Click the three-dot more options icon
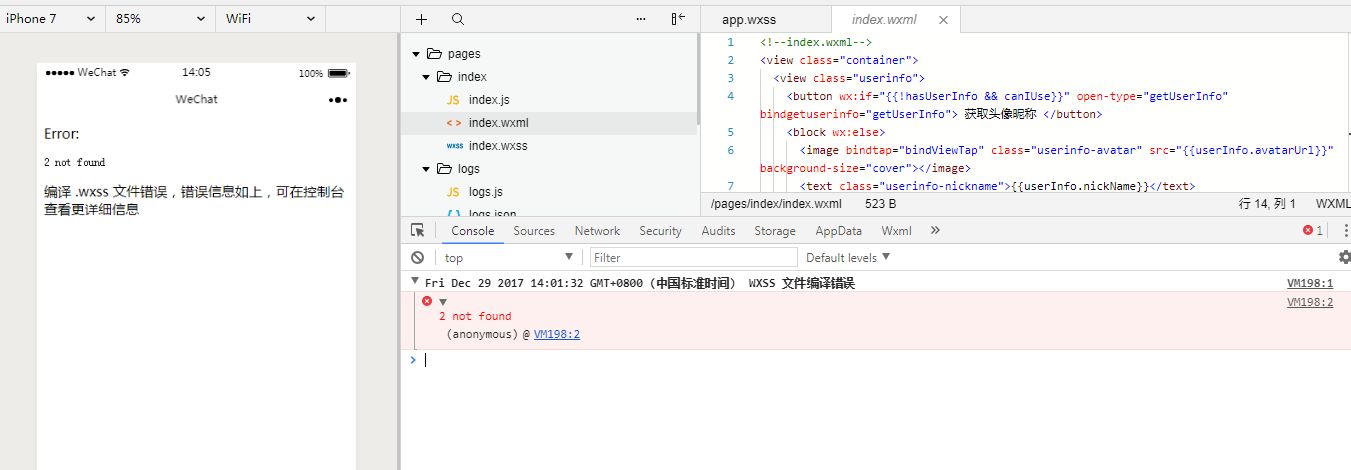 pyautogui.click(x=641, y=19)
